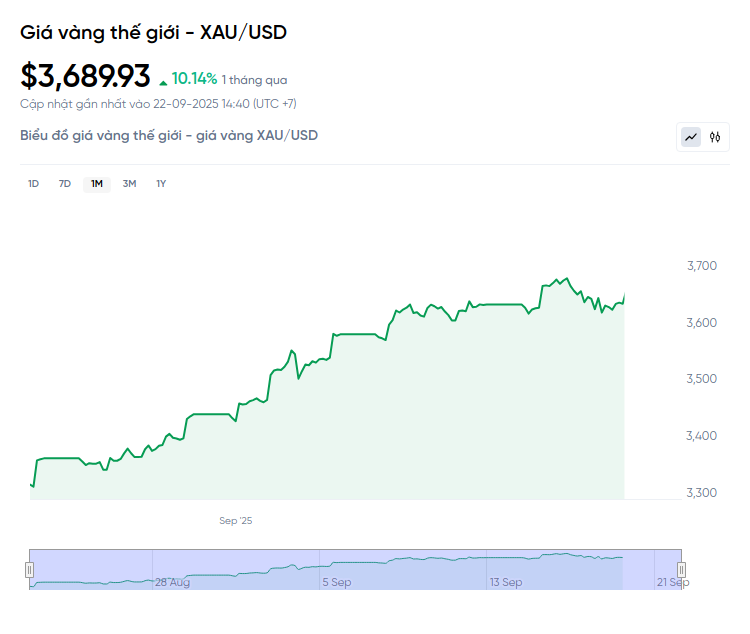The height and width of the screenshot is (634, 750).
Task: Click the 3,300 y-axis label
Action: [702, 493]
